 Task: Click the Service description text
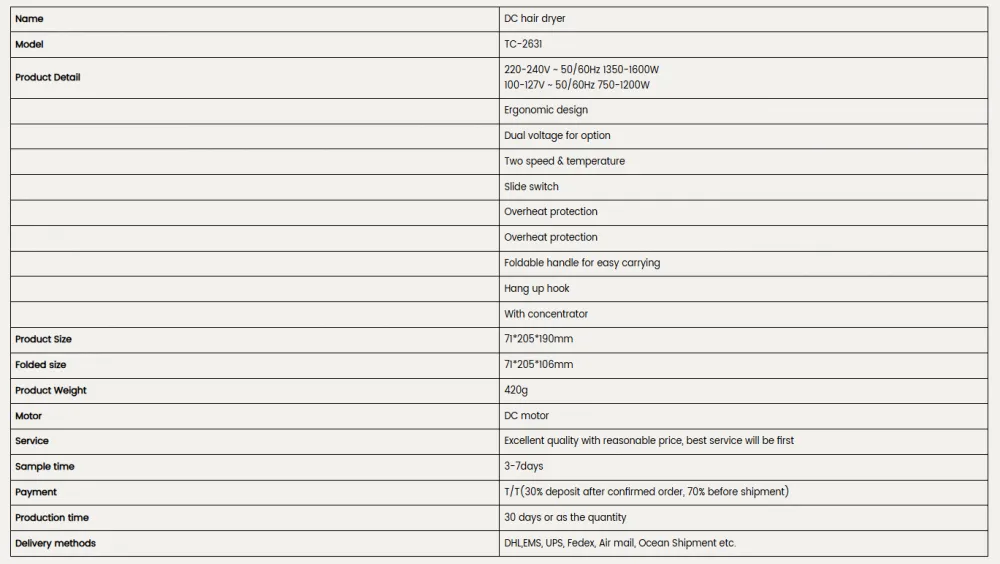click(x=649, y=440)
